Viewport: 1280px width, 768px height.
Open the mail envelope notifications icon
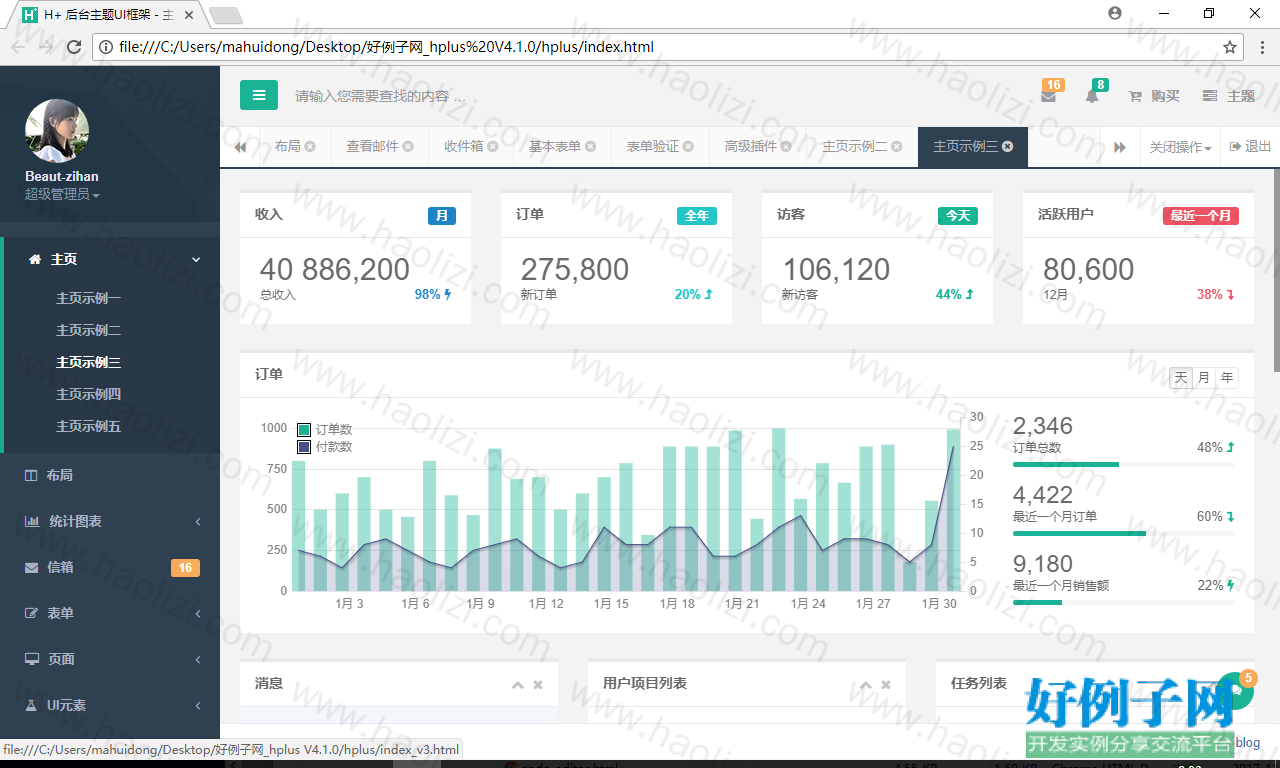[1048, 97]
